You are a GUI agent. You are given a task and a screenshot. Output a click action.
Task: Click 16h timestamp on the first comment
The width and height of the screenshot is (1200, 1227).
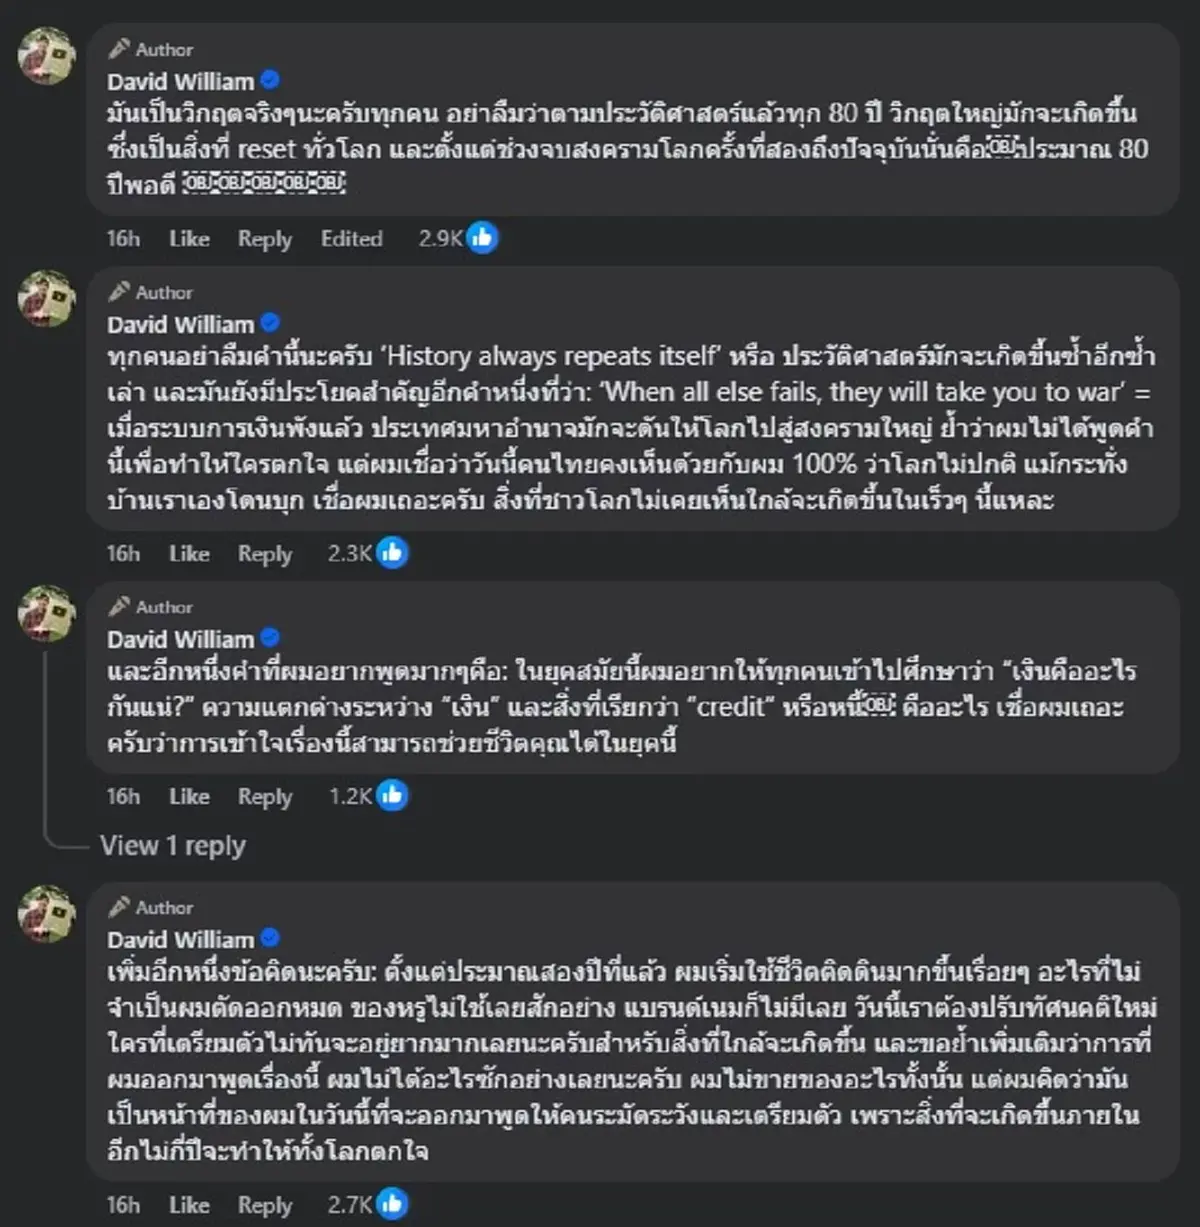tap(123, 239)
